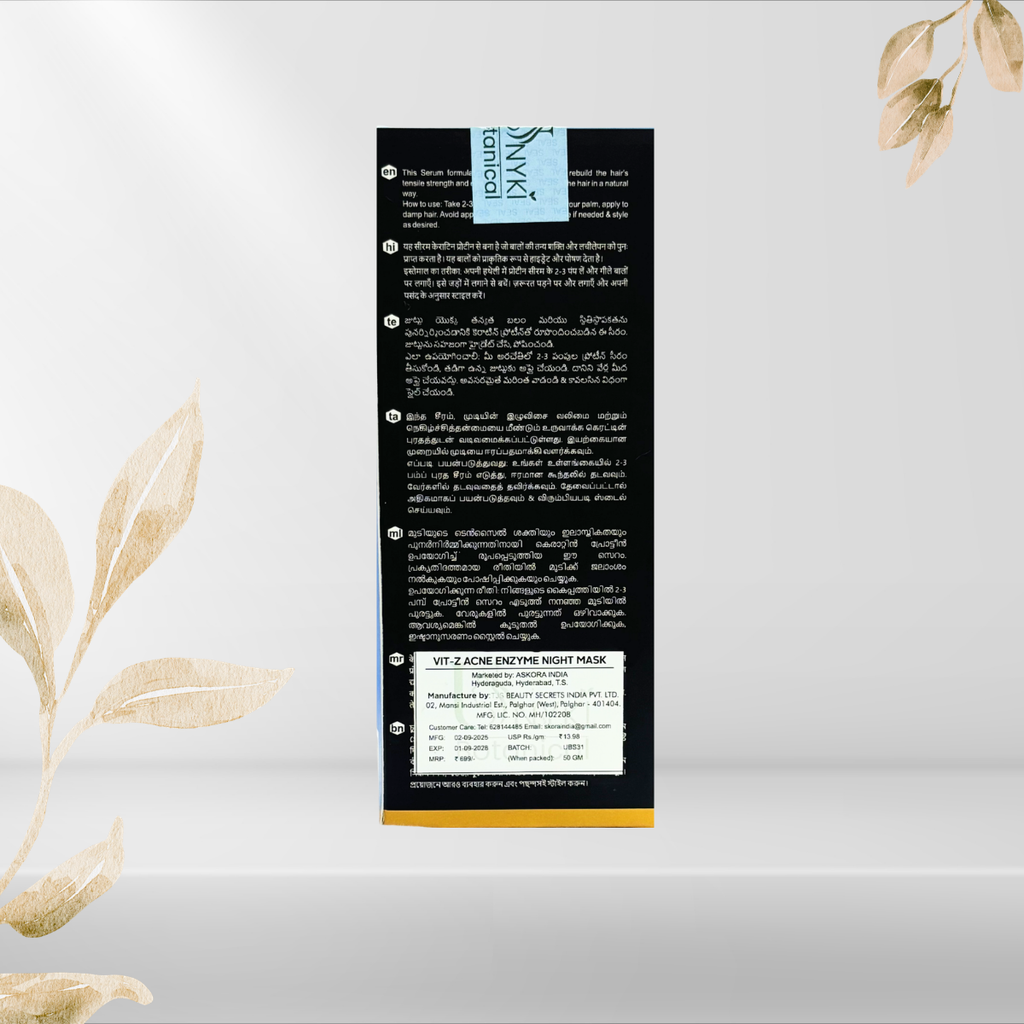Click the USP value '₹ 13.98'

click(x=569, y=737)
